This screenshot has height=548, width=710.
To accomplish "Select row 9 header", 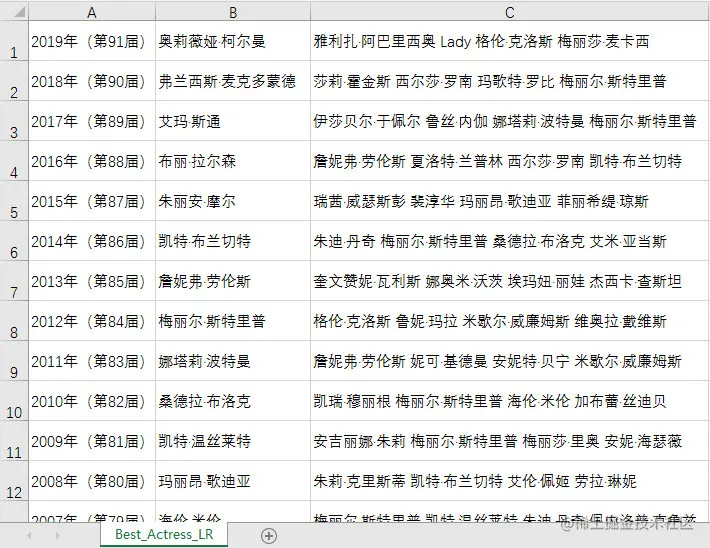I will coord(14,361).
